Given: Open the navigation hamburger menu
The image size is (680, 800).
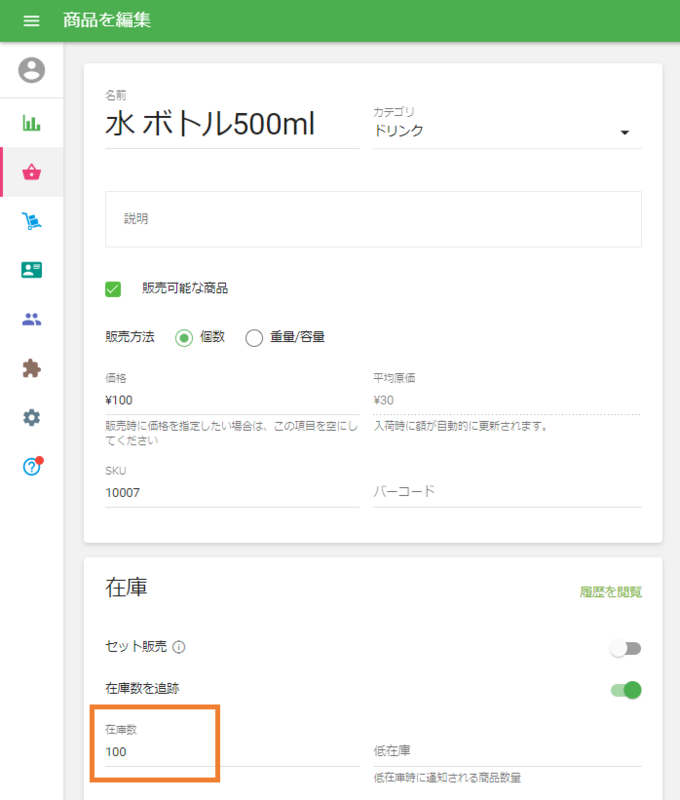Looking at the screenshot, I should tap(31, 20).
